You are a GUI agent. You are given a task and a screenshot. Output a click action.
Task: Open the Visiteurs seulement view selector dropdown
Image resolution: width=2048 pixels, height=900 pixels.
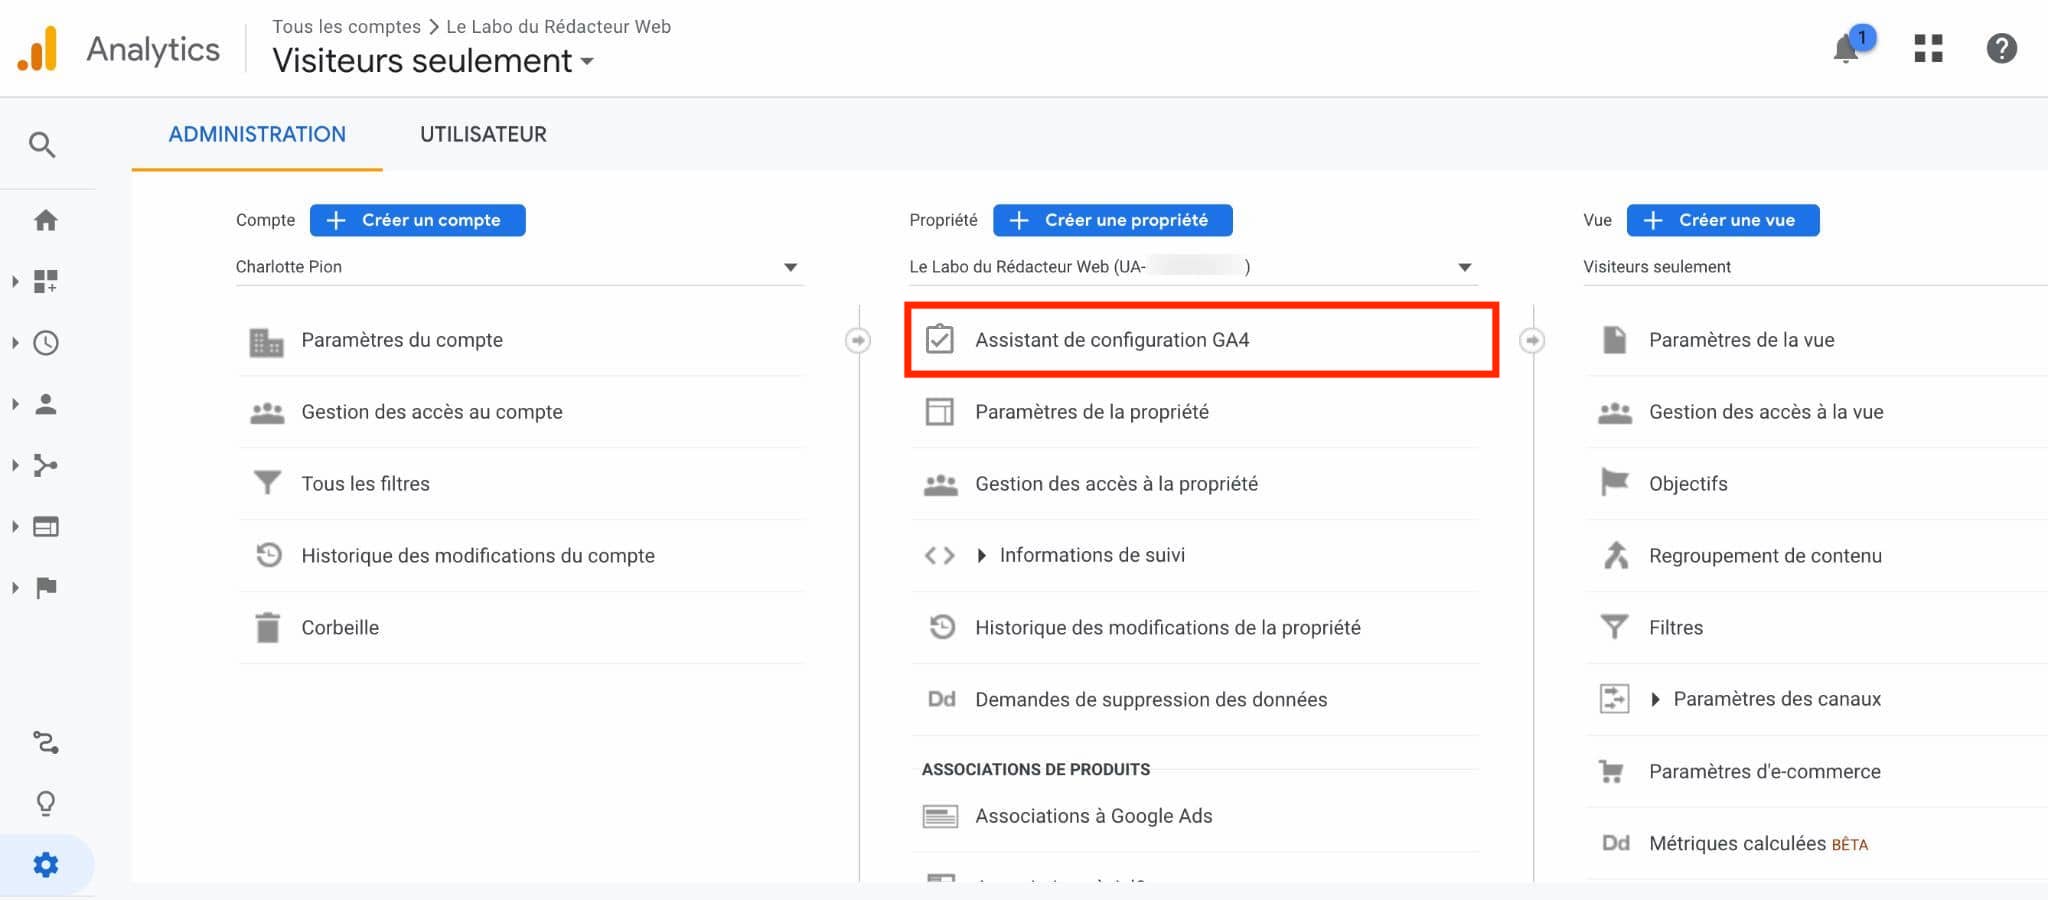pyautogui.click(x=432, y=61)
